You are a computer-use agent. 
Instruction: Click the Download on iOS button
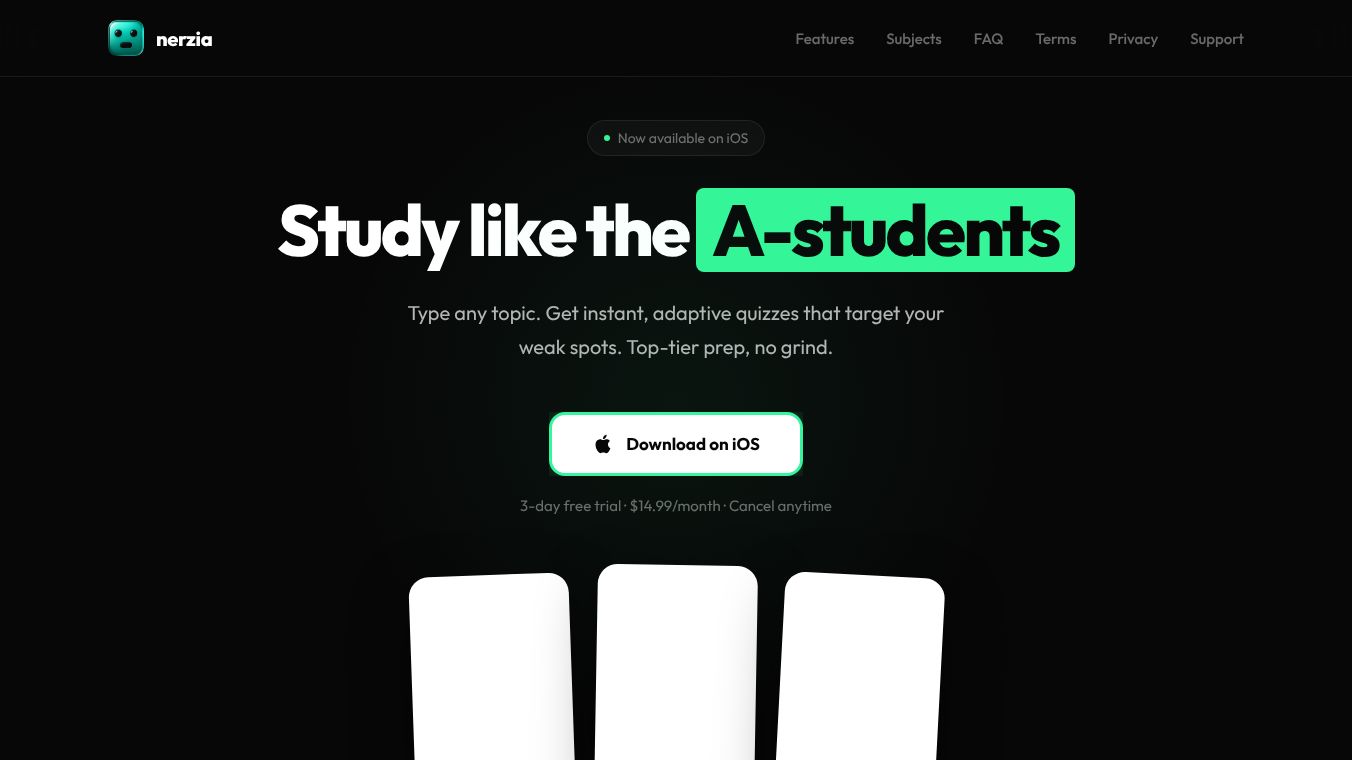coord(676,444)
